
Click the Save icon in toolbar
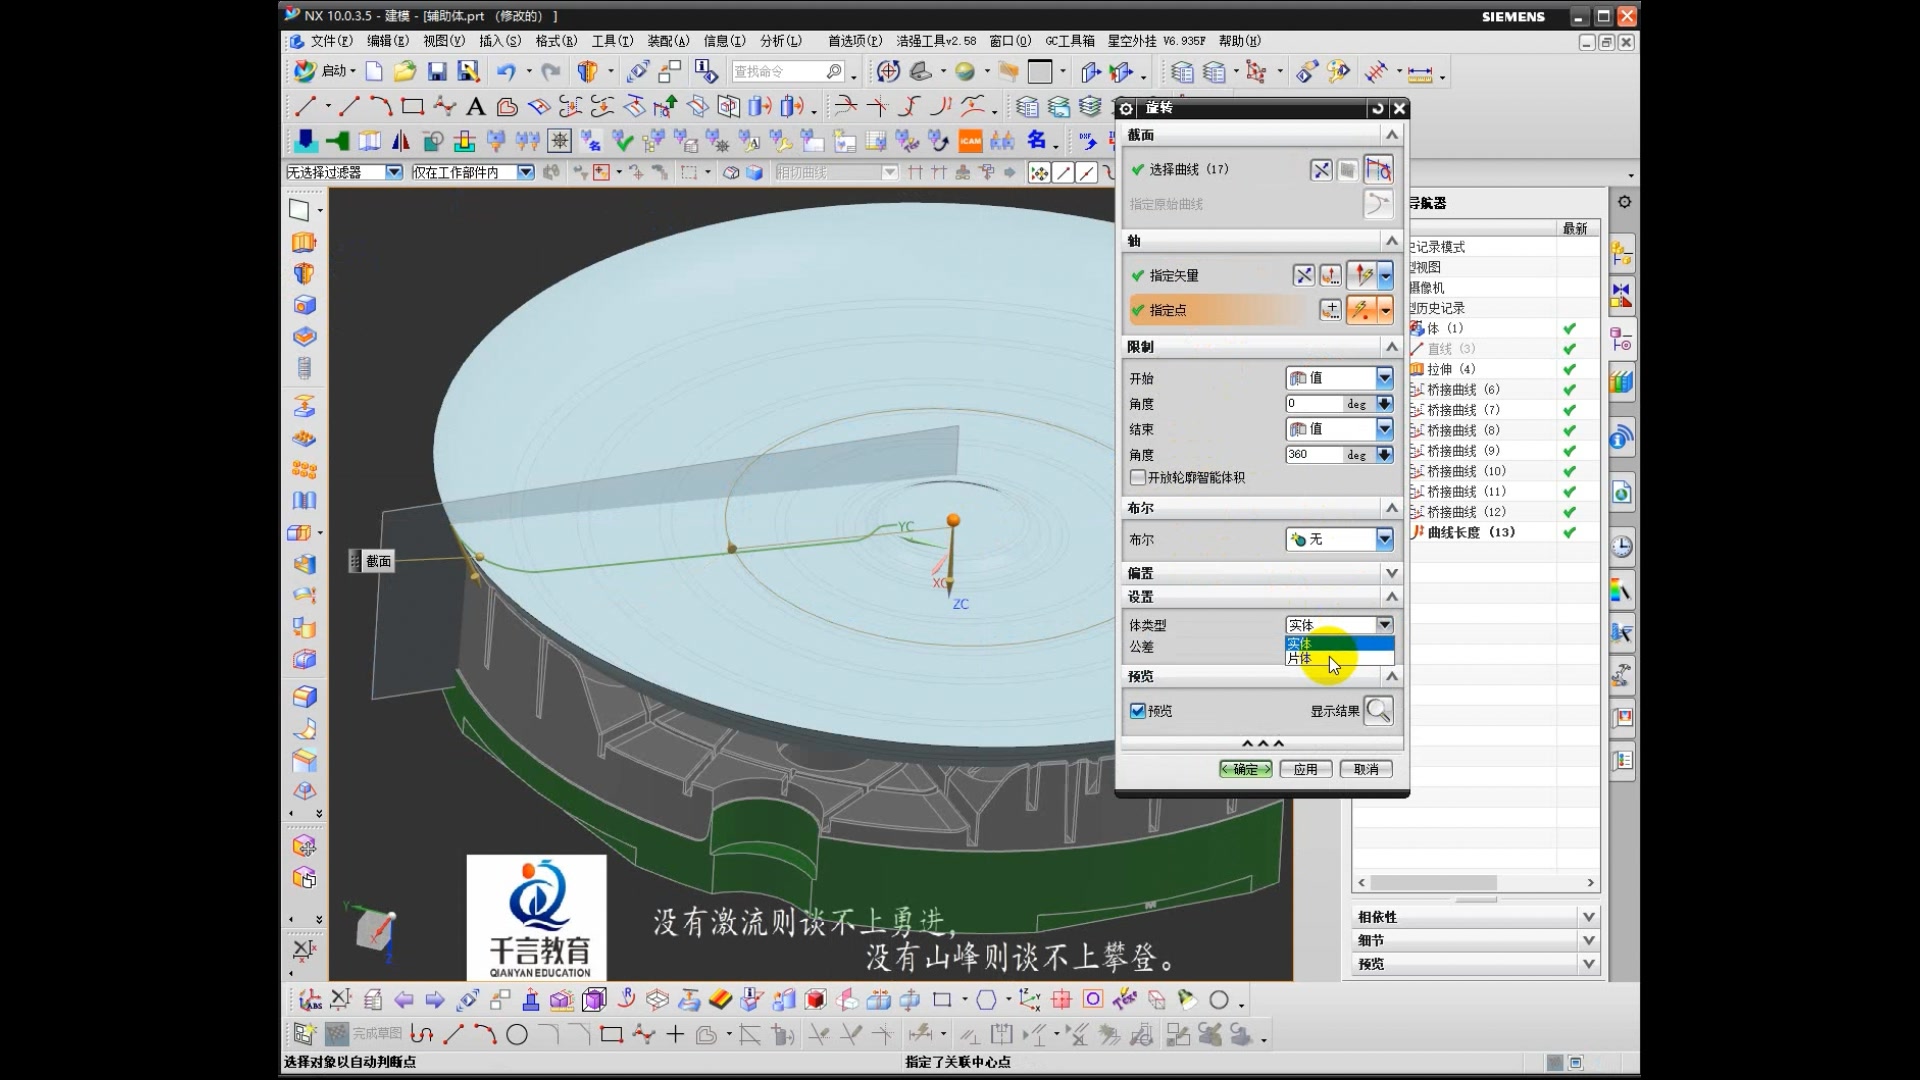(437, 71)
